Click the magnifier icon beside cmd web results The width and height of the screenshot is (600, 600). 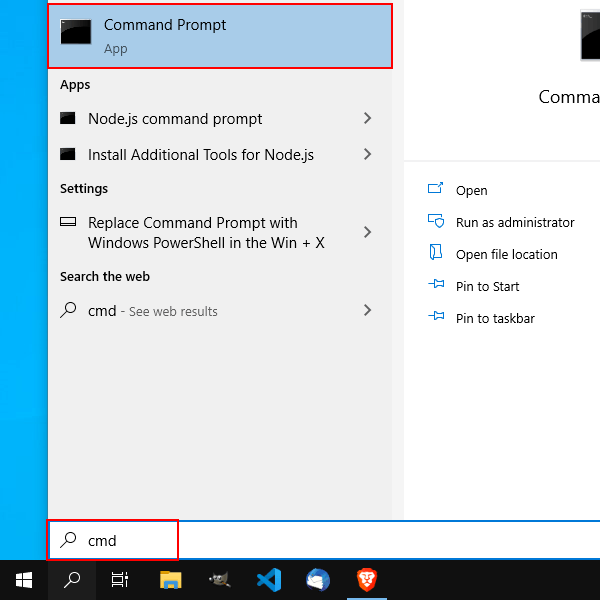(x=68, y=310)
